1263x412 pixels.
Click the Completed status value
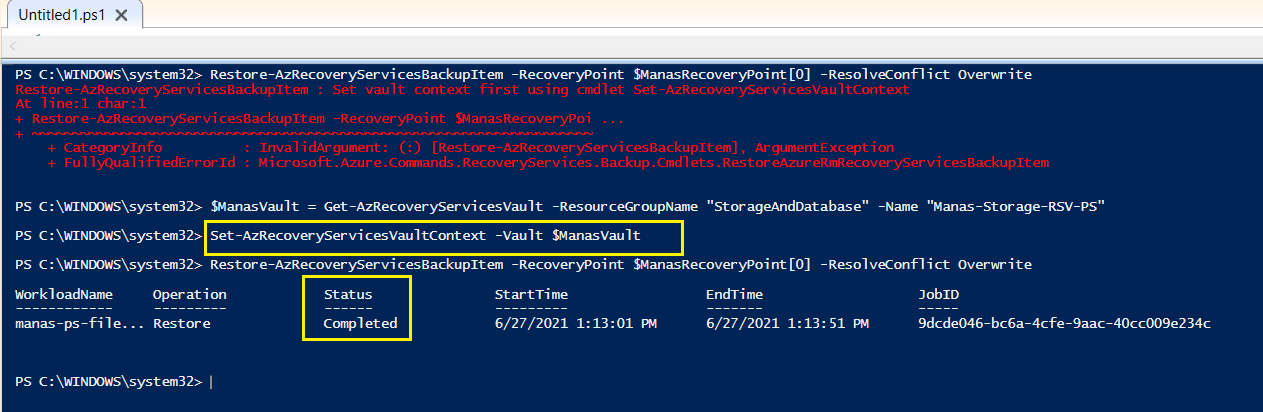click(360, 324)
